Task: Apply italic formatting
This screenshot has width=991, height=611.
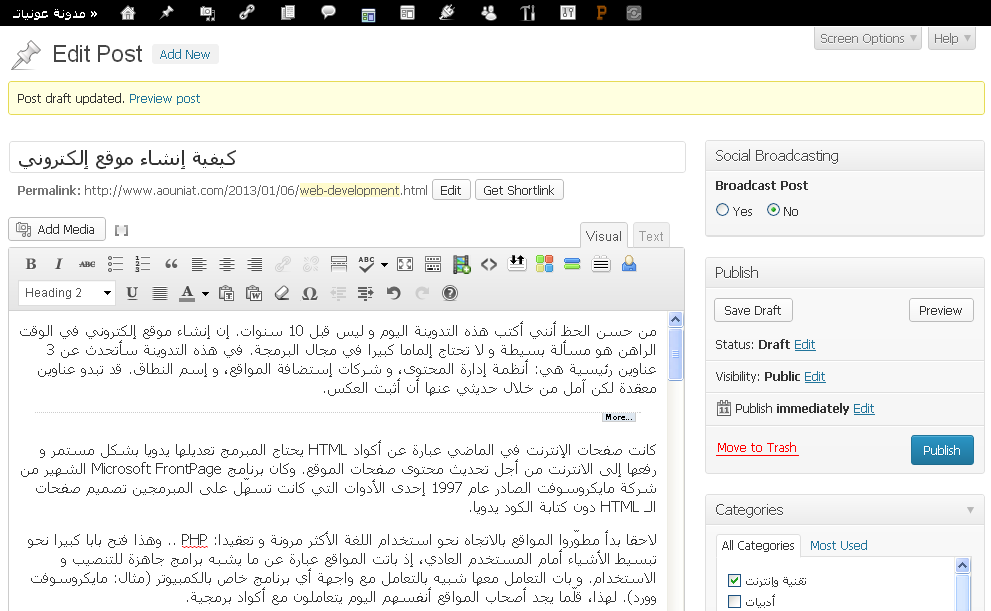Action: click(58, 264)
